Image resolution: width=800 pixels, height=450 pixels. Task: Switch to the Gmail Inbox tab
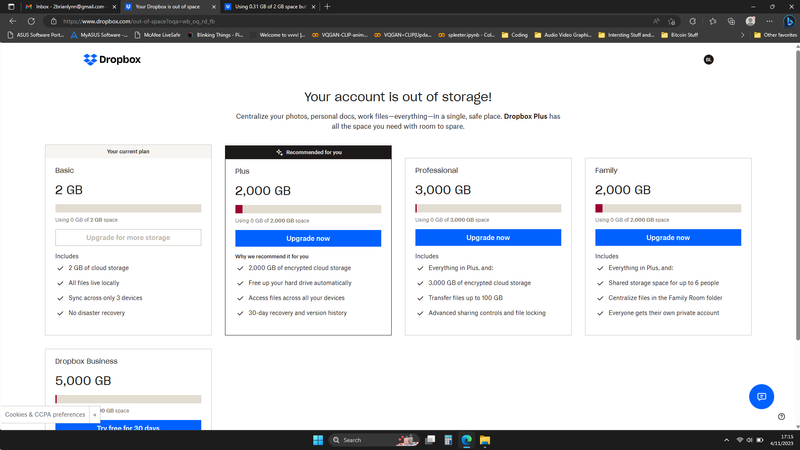point(60,6)
